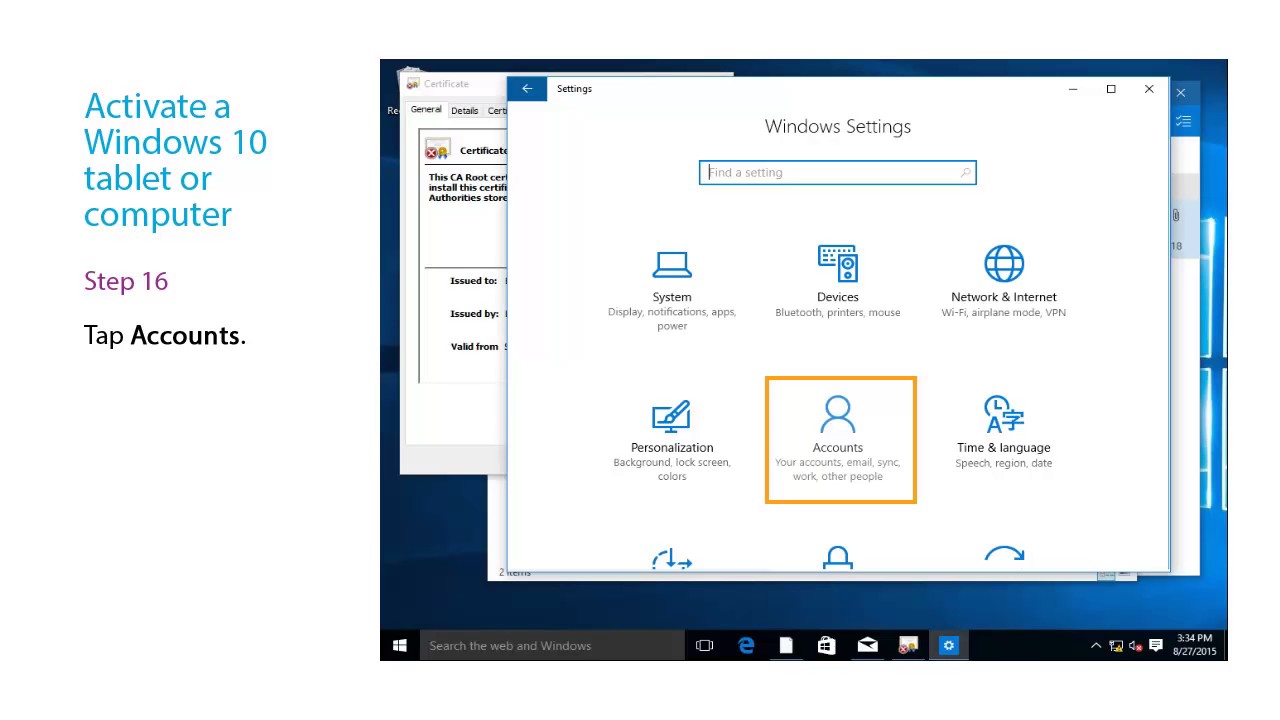Click in the Find a setting search box
The width and height of the screenshot is (1280, 720).
pyautogui.click(x=838, y=173)
